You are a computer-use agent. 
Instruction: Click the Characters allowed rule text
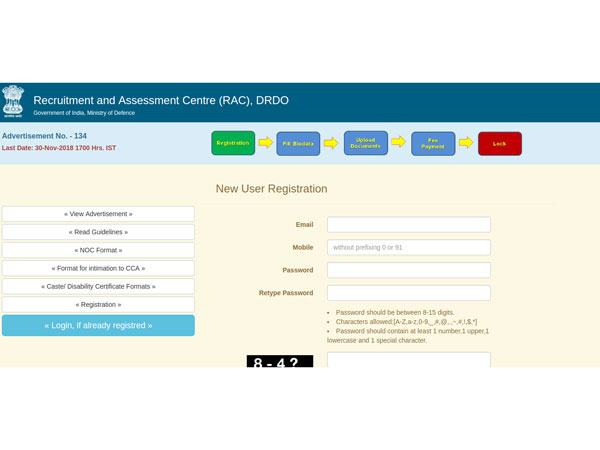[x=406, y=322]
